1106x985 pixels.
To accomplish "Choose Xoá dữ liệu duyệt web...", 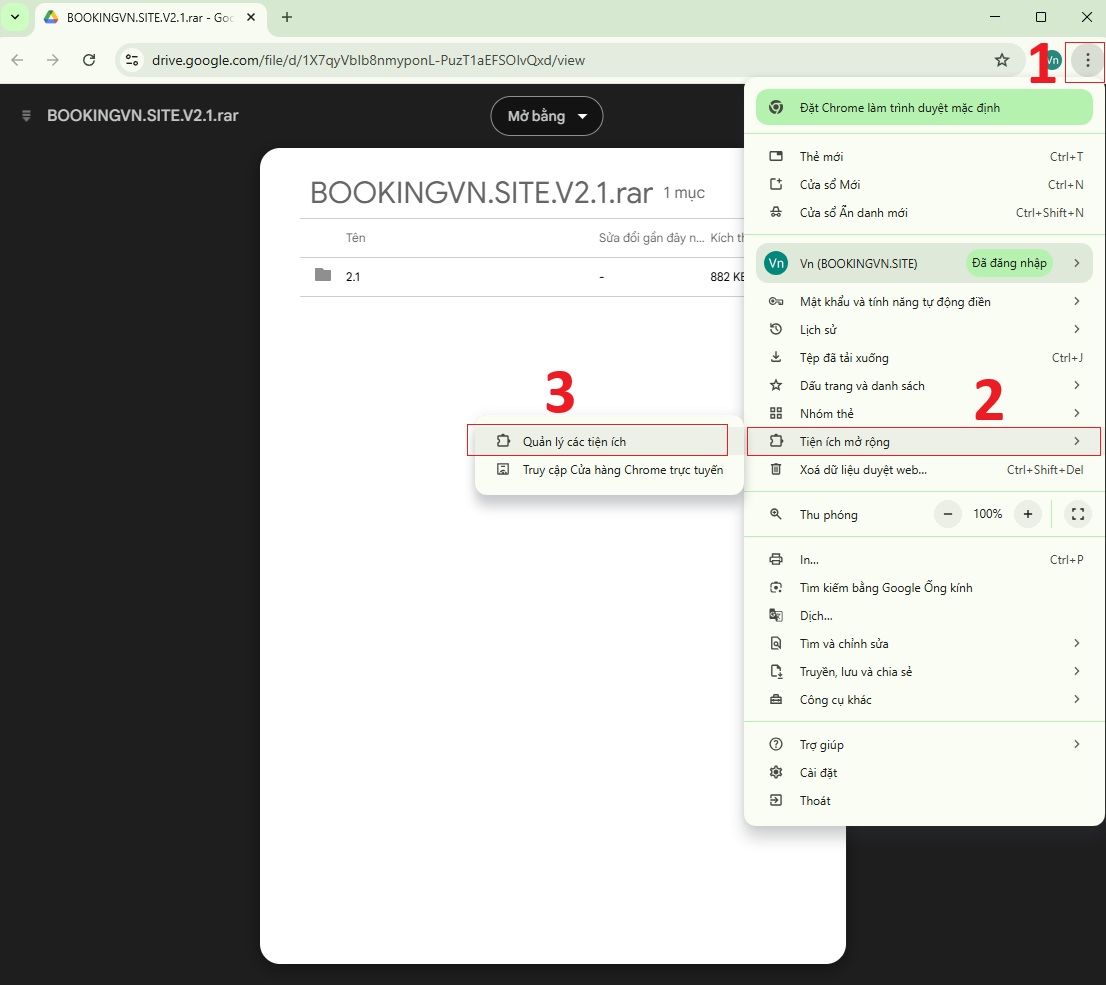I will [925, 470].
